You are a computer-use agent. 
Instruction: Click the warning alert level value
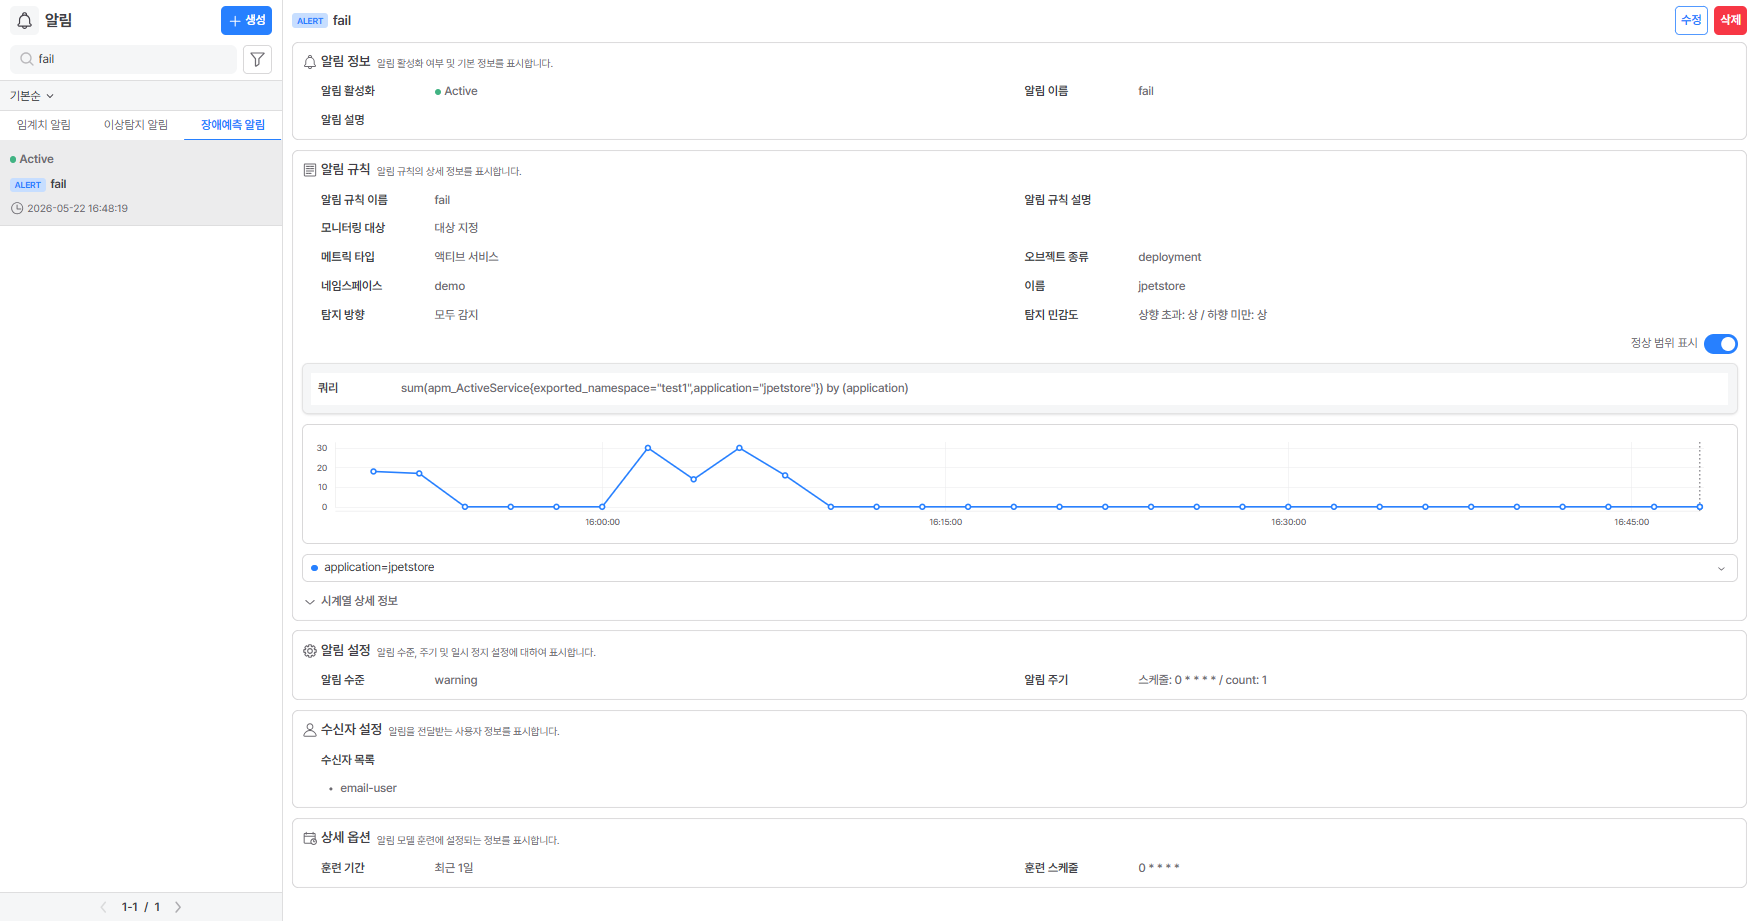pyautogui.click(x=456, y=680)
